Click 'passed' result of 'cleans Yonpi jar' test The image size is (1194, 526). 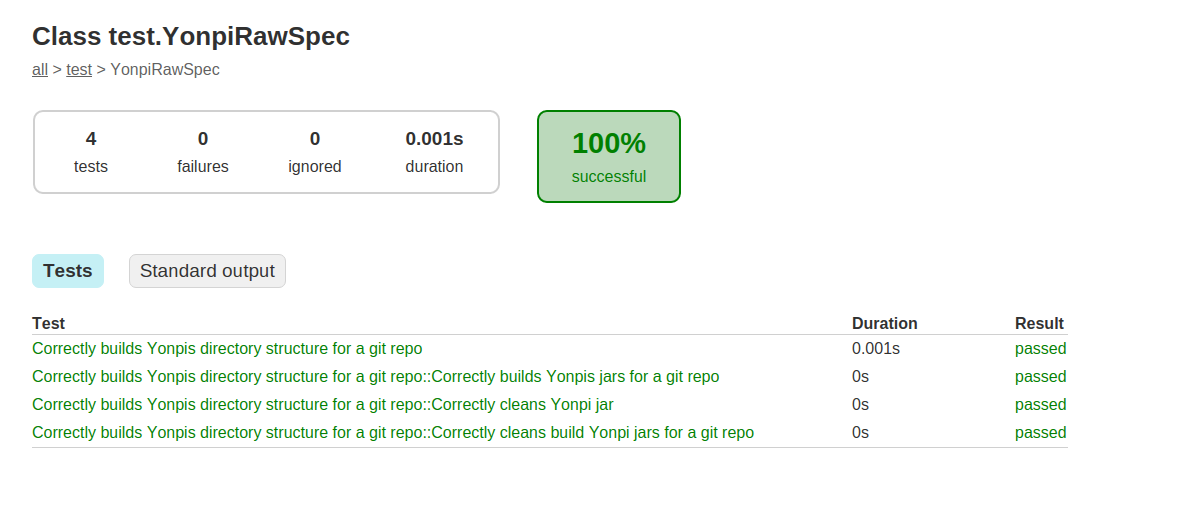tap(1040, 404)
